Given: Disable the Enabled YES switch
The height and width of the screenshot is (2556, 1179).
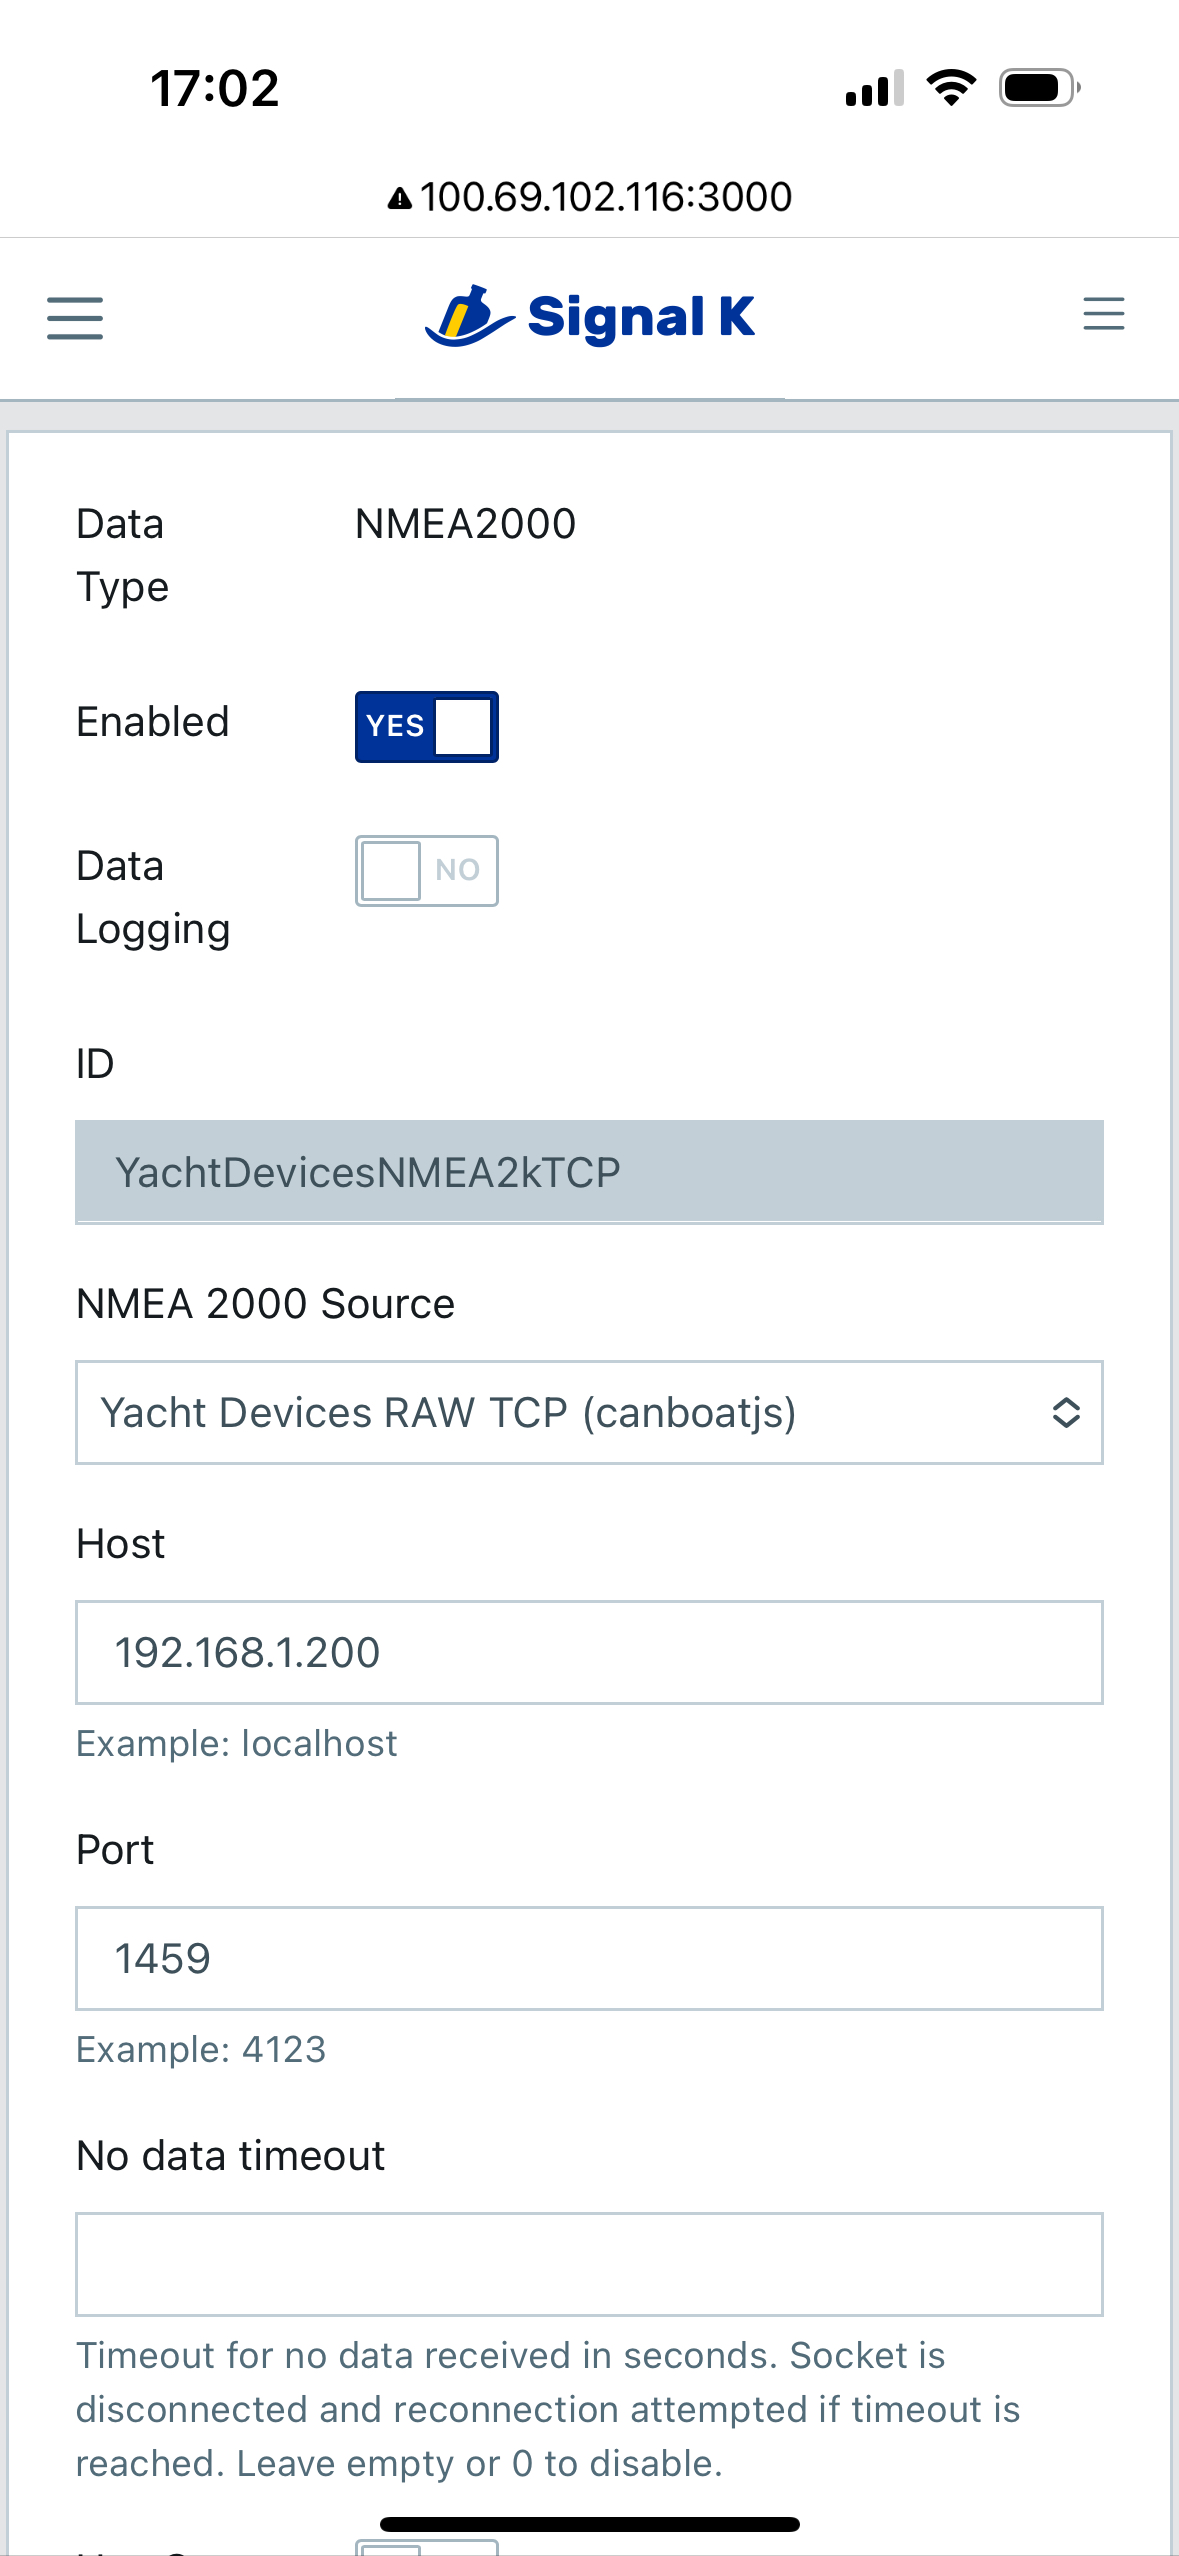Looking at the screenshot, I should [427, 727].
